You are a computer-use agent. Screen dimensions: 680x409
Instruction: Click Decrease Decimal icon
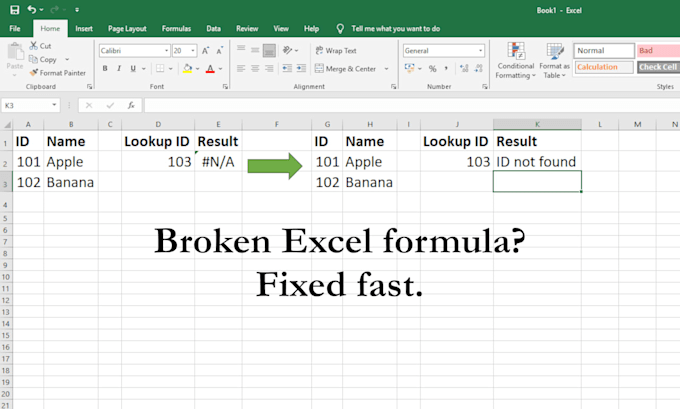[x=478, y=69]
